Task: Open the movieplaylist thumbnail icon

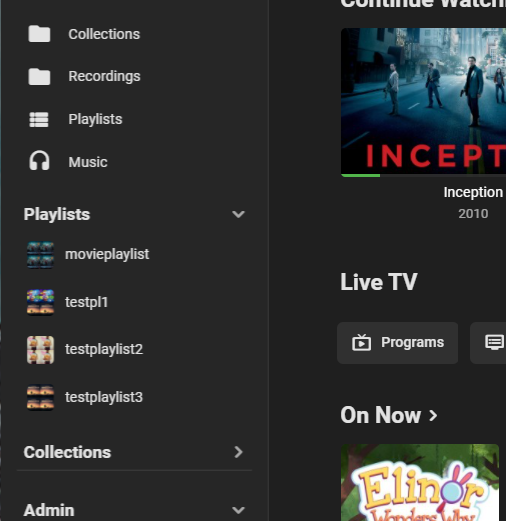Action: [x=40, y=255]
